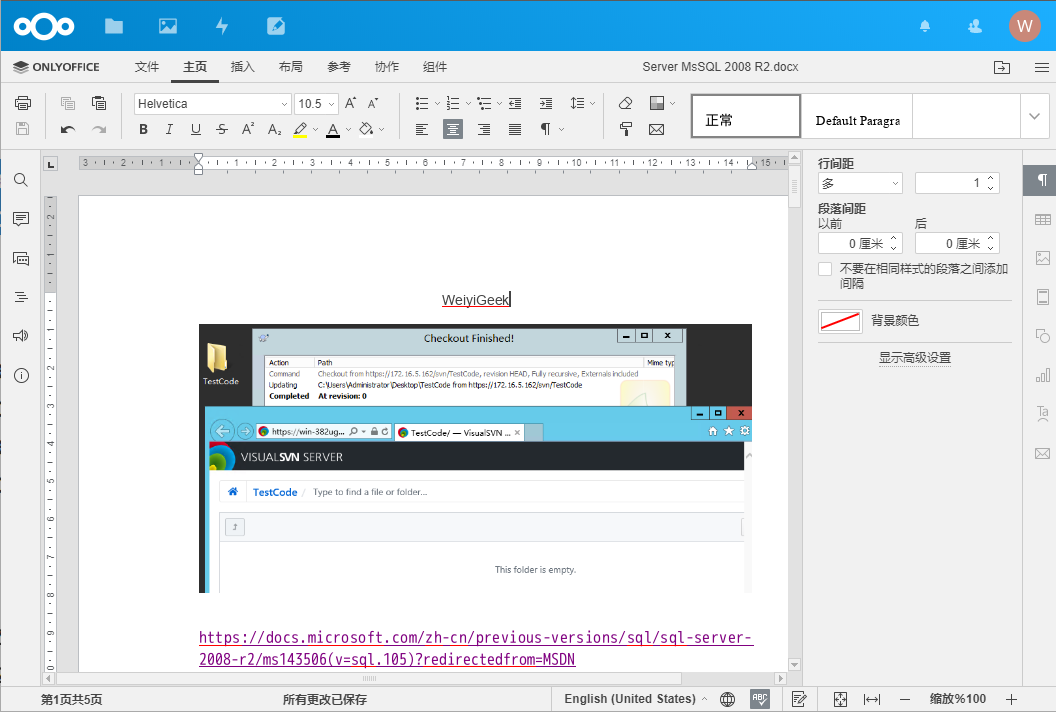
Task: Toggle italic formatting
Action: pos(169,129)
